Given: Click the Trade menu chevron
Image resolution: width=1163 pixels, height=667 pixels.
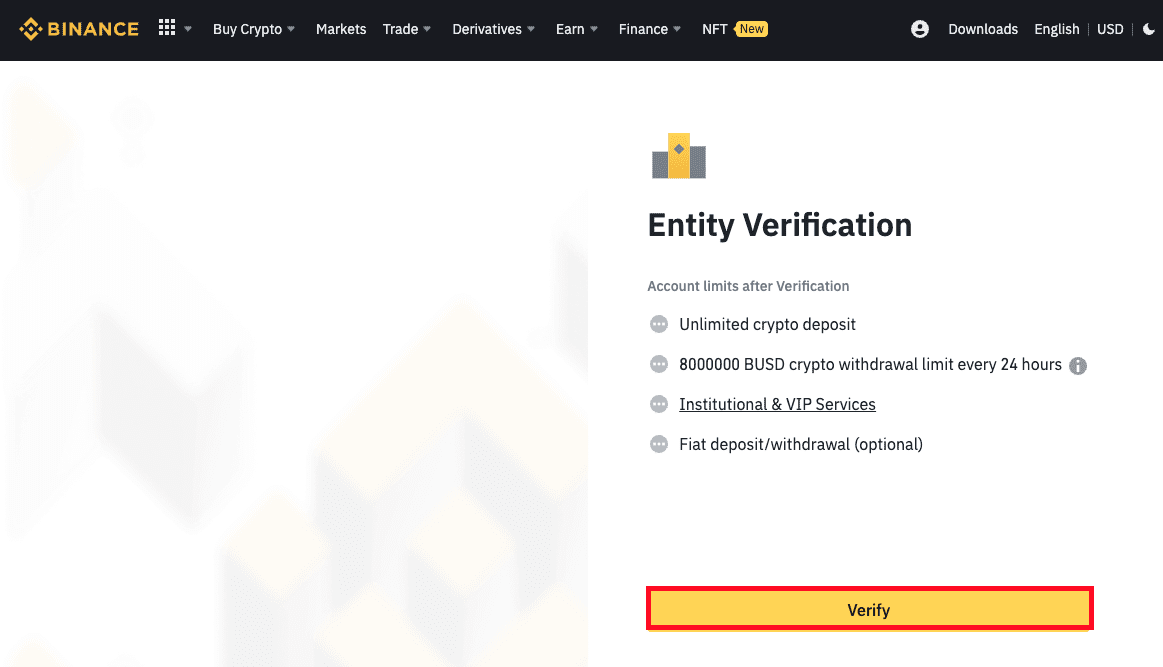Looking at the screenshot, I should click(x=427, y=30).
